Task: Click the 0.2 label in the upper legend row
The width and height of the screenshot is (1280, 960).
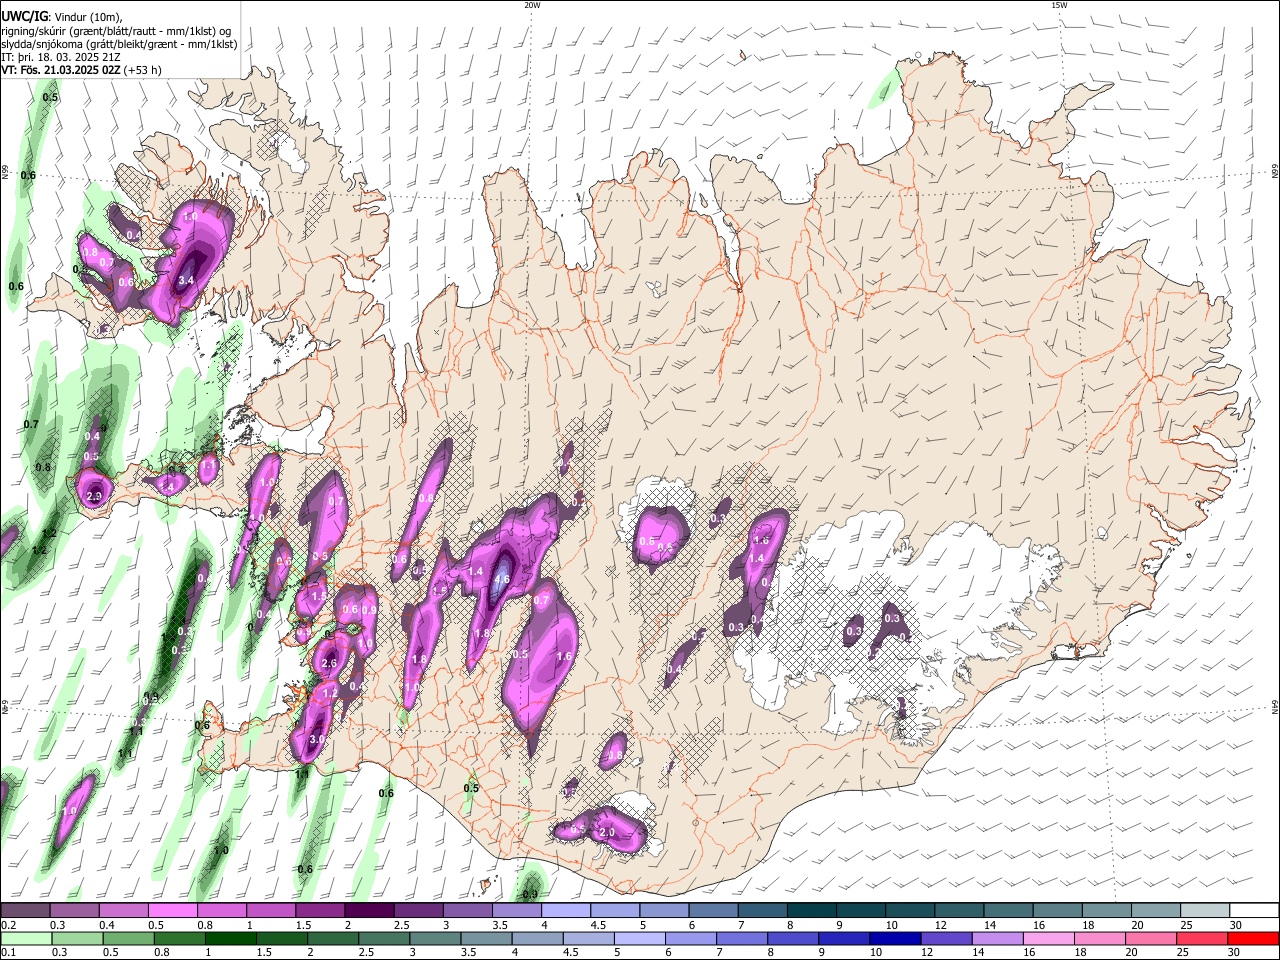Action: click(9, 925)
